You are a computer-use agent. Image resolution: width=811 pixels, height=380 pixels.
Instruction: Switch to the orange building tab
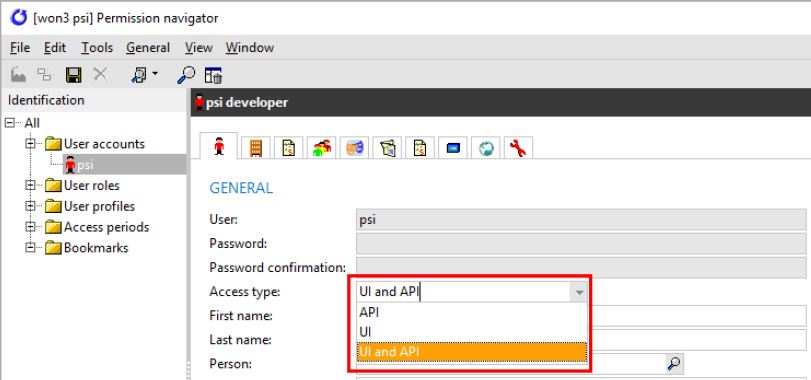coord(256,148)
